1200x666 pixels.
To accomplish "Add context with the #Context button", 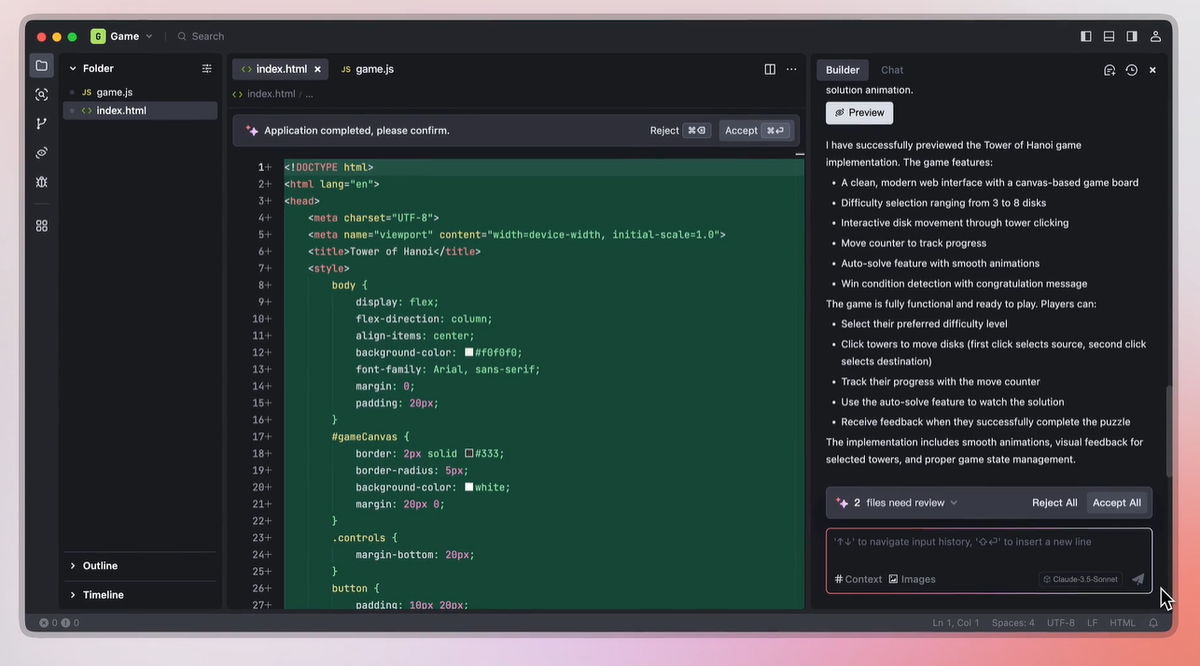I will click(x=858, y=579).
